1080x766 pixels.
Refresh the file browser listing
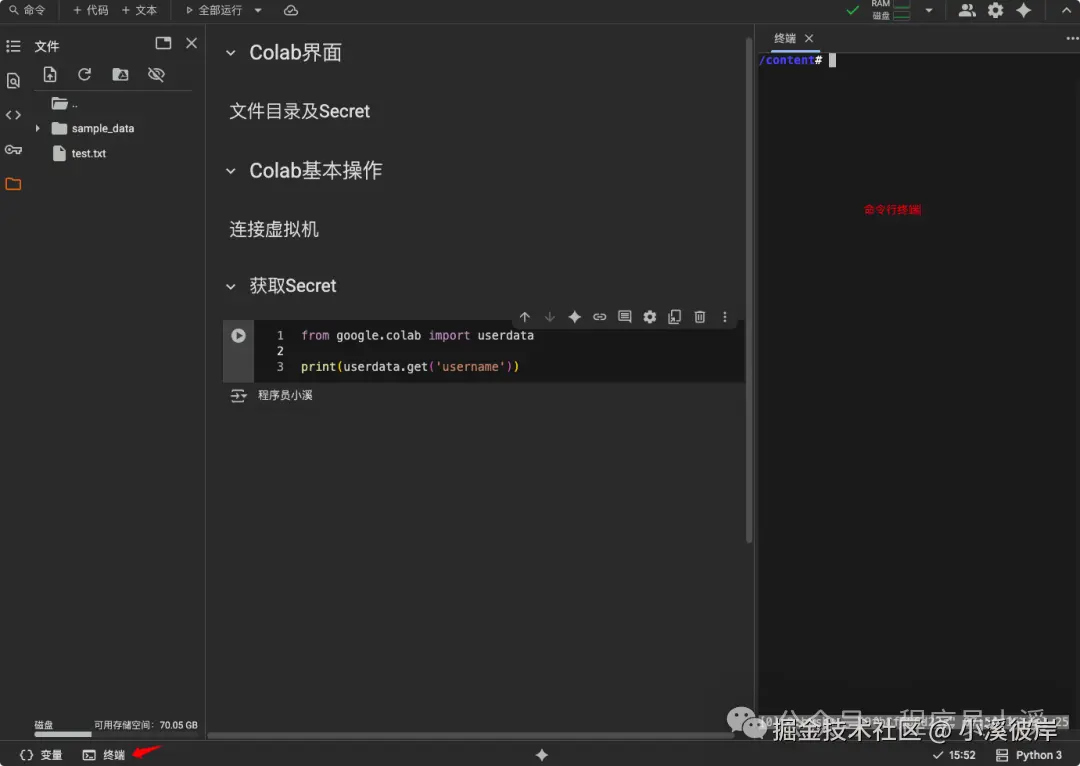tap(84, 74)
